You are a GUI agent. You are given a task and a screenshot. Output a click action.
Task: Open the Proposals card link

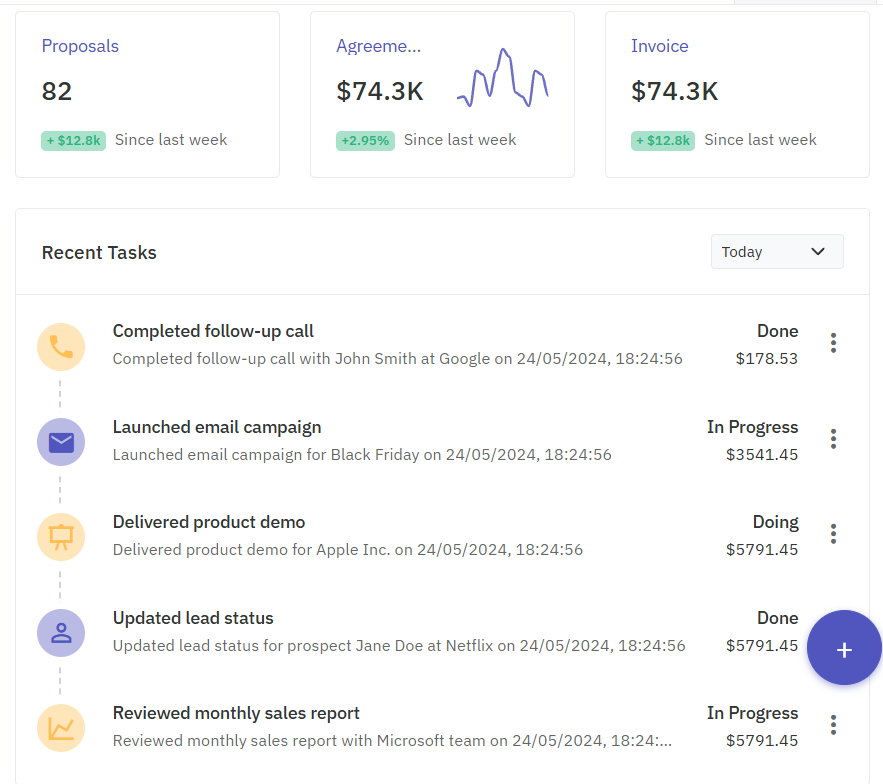[80, 46]
